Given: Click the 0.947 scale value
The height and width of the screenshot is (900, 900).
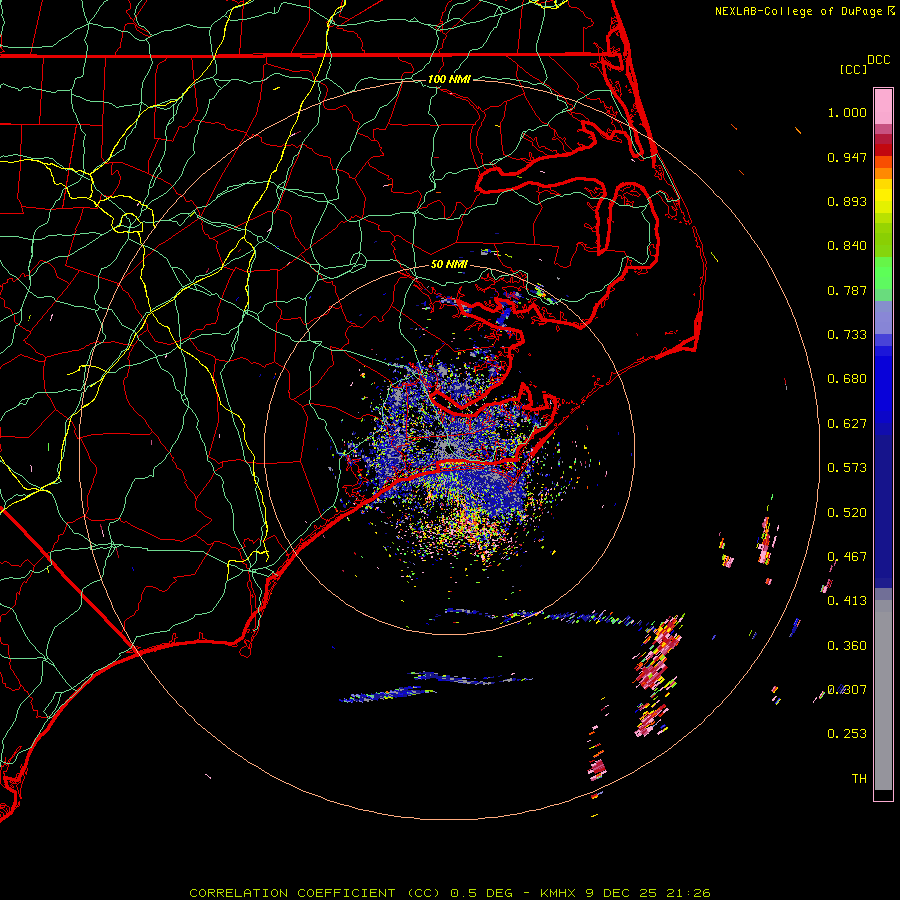Looking at the screenshot, I should (x=847, y=157).
